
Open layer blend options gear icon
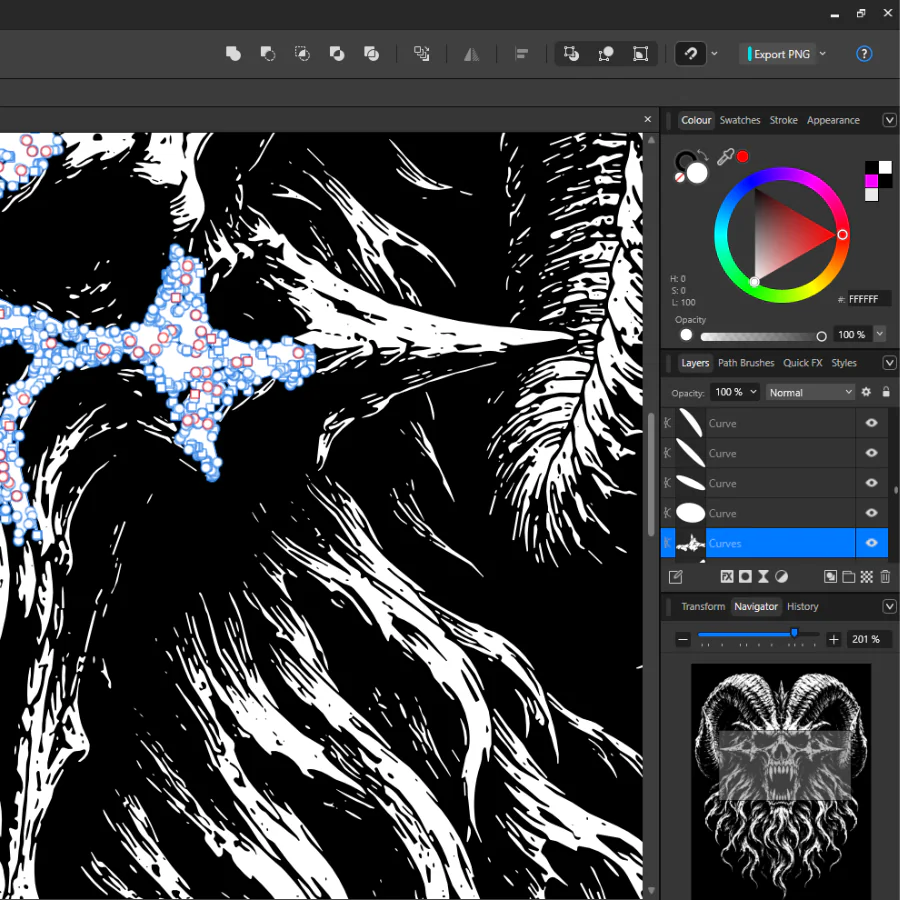[x=866, y=392]
